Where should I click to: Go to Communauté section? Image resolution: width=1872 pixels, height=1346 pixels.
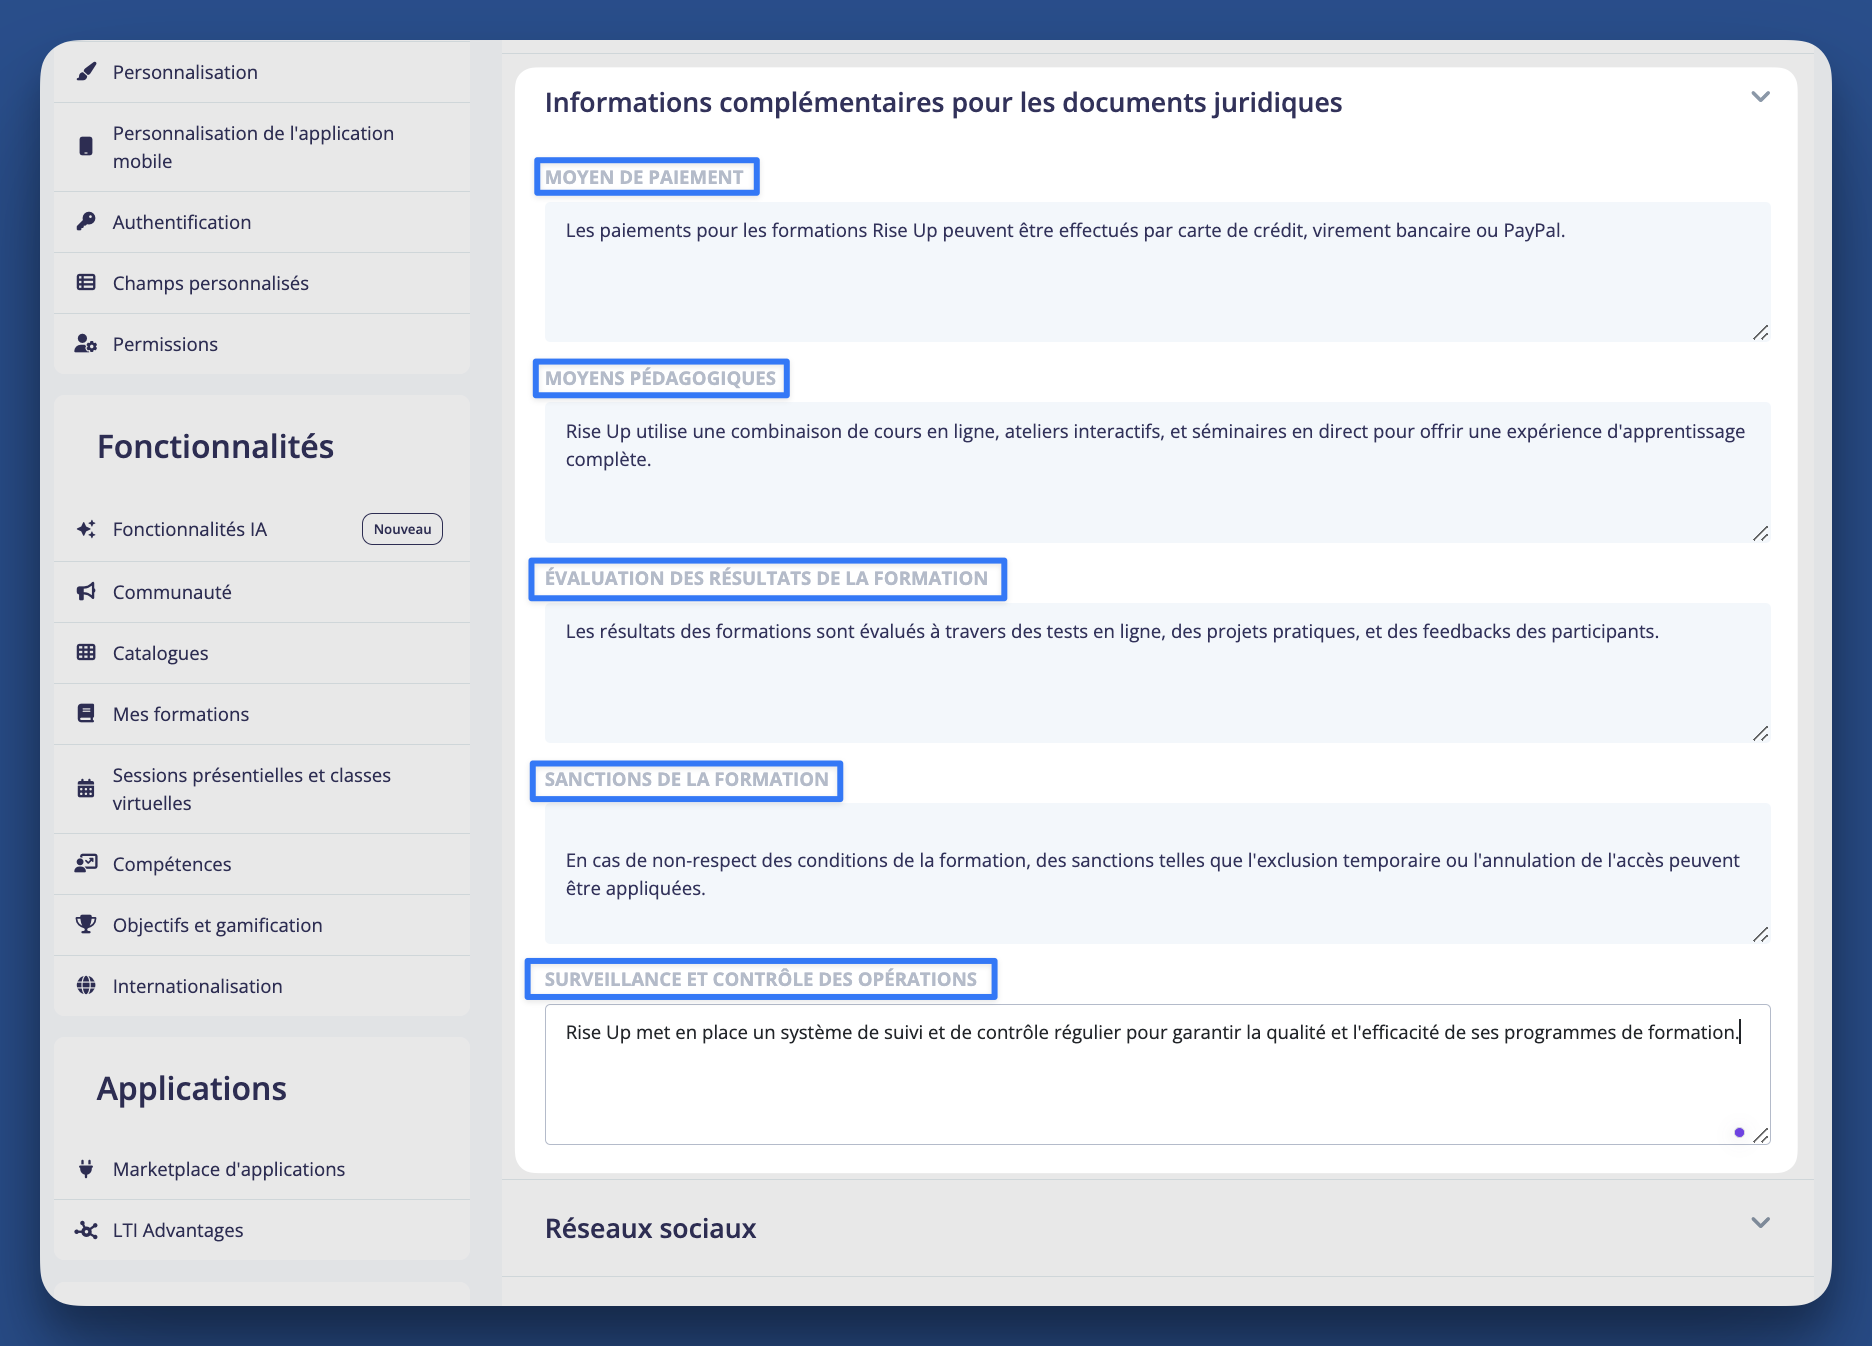point(262,592)
